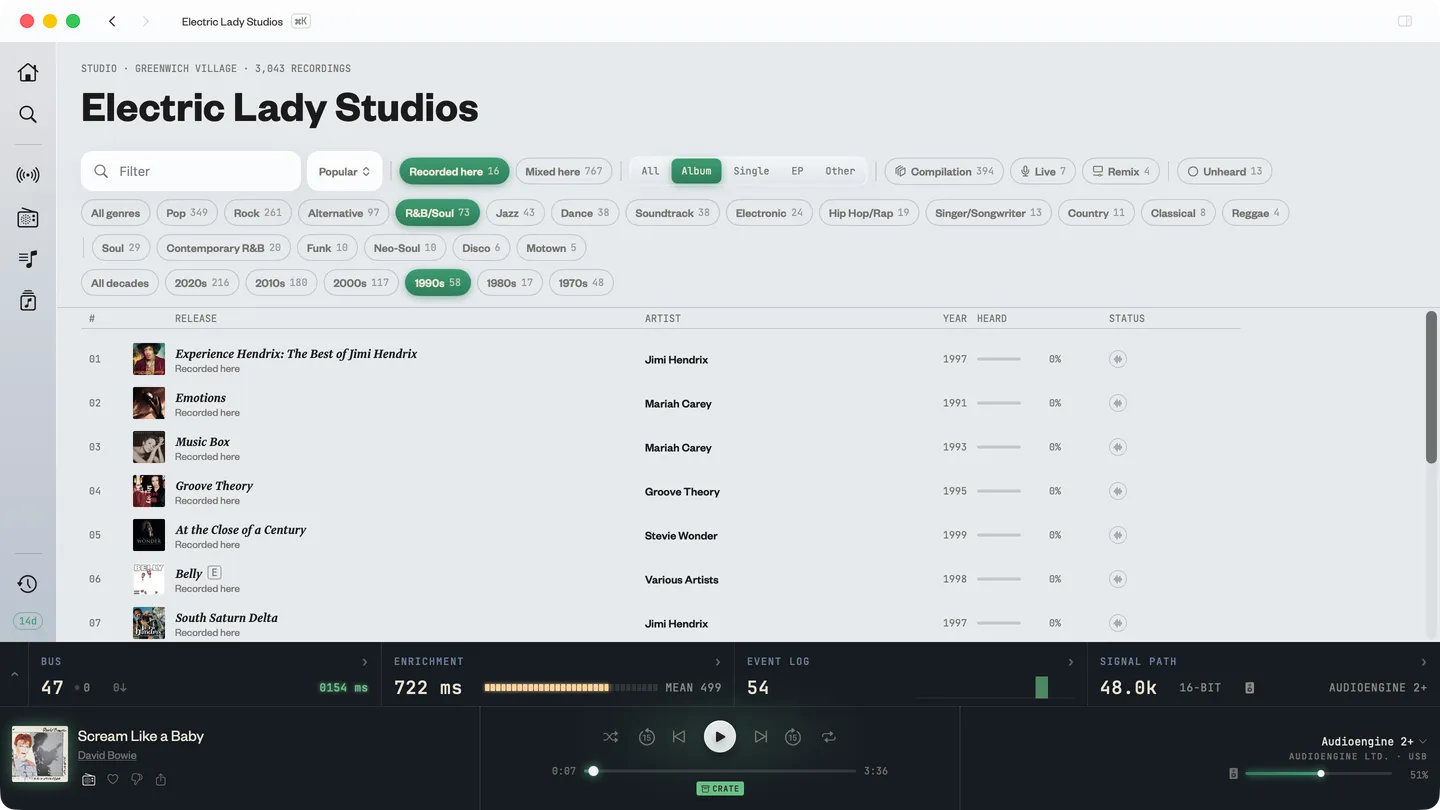Enable the Remix filter chip

click(x=1122, y=171)
